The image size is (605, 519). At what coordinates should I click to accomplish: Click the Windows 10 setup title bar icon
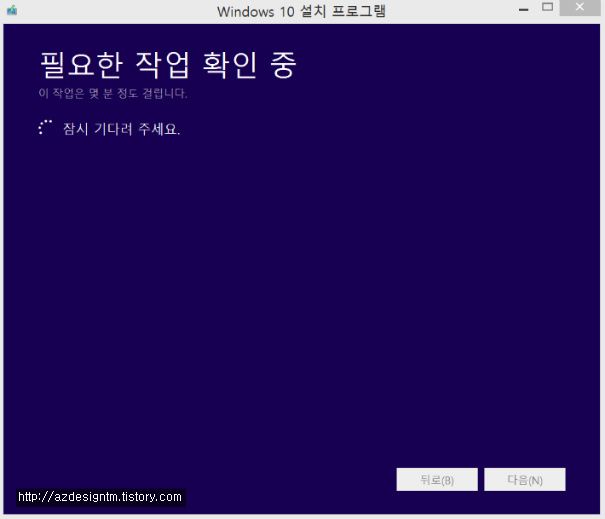click(x=12, y=10)
